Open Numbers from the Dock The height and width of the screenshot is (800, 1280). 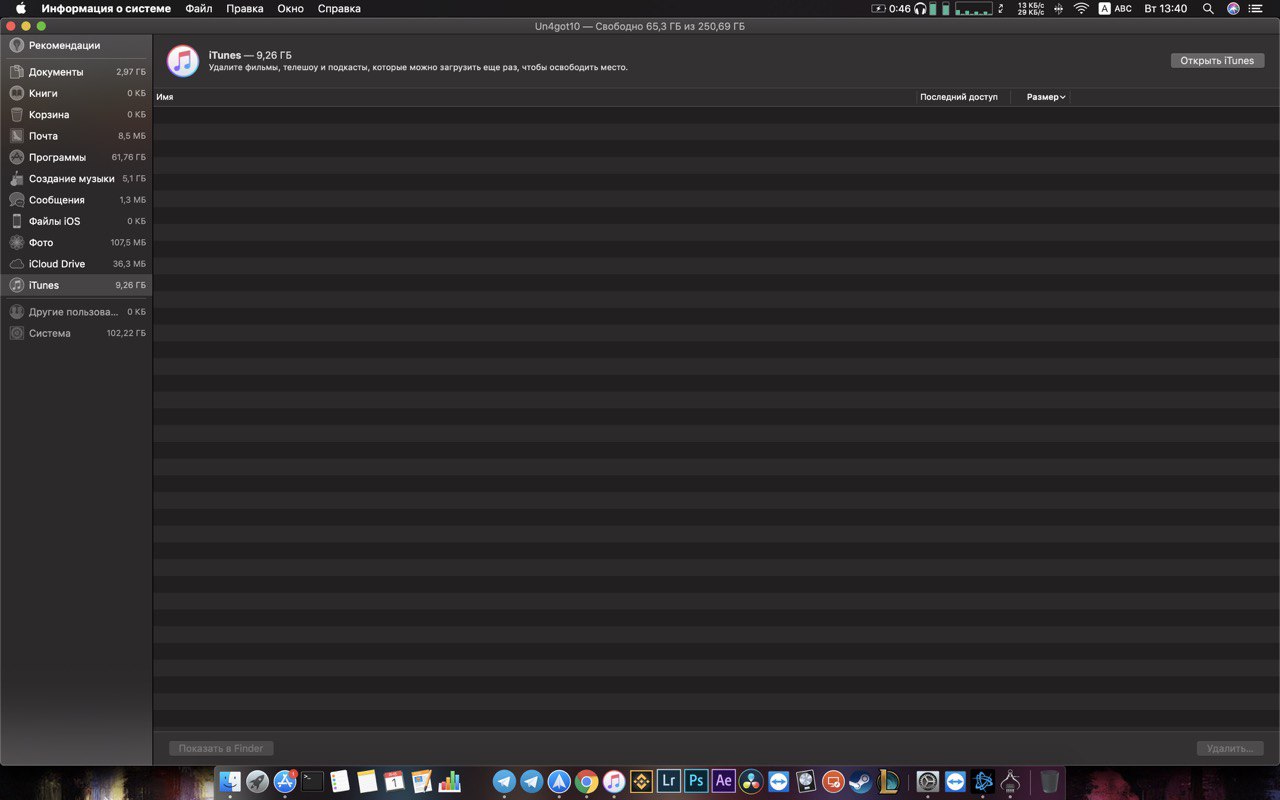coord(449,781)
